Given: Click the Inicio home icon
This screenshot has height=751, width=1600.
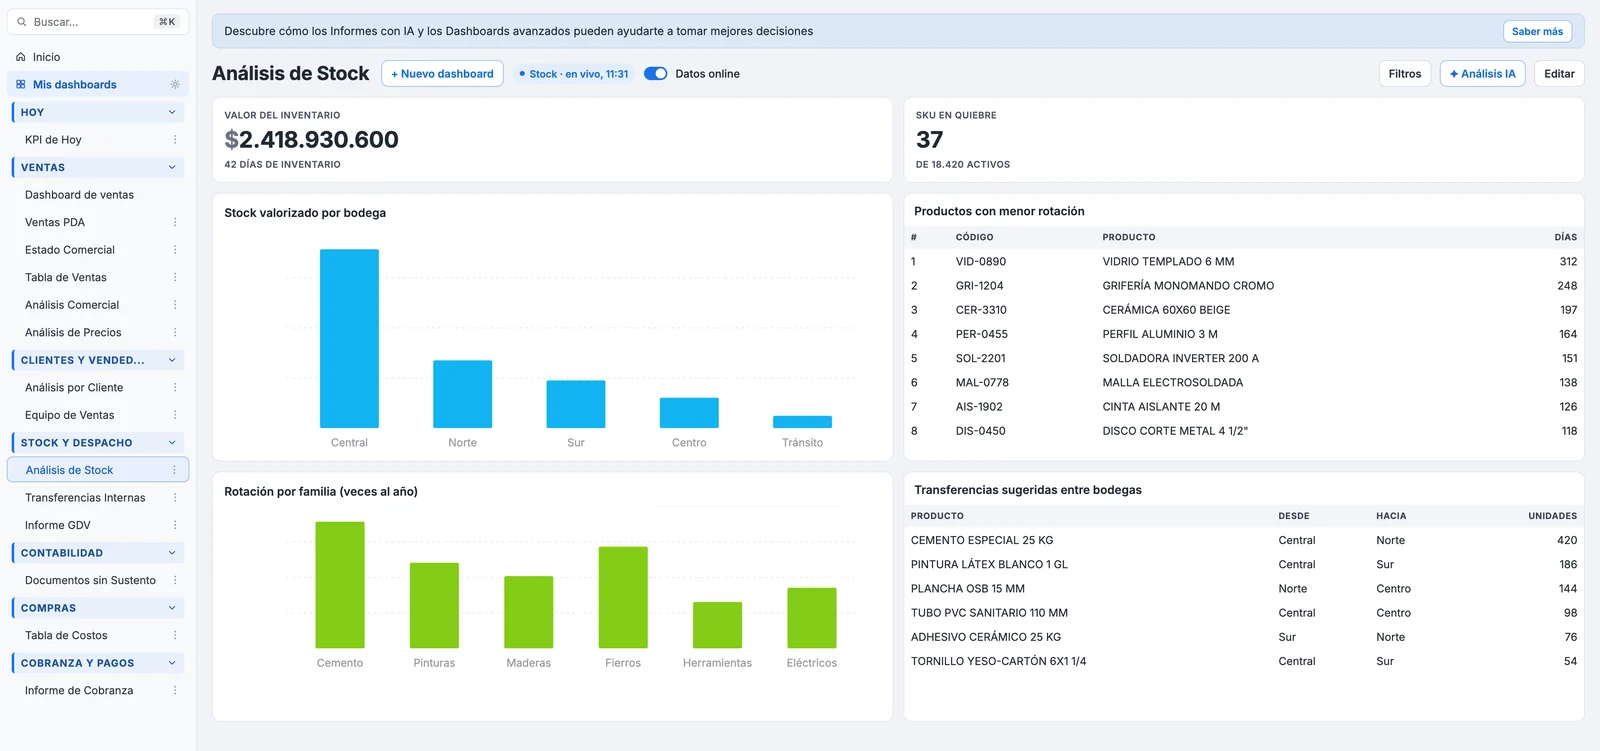Looking at the screenshot, I should click(x=21, y=57).
